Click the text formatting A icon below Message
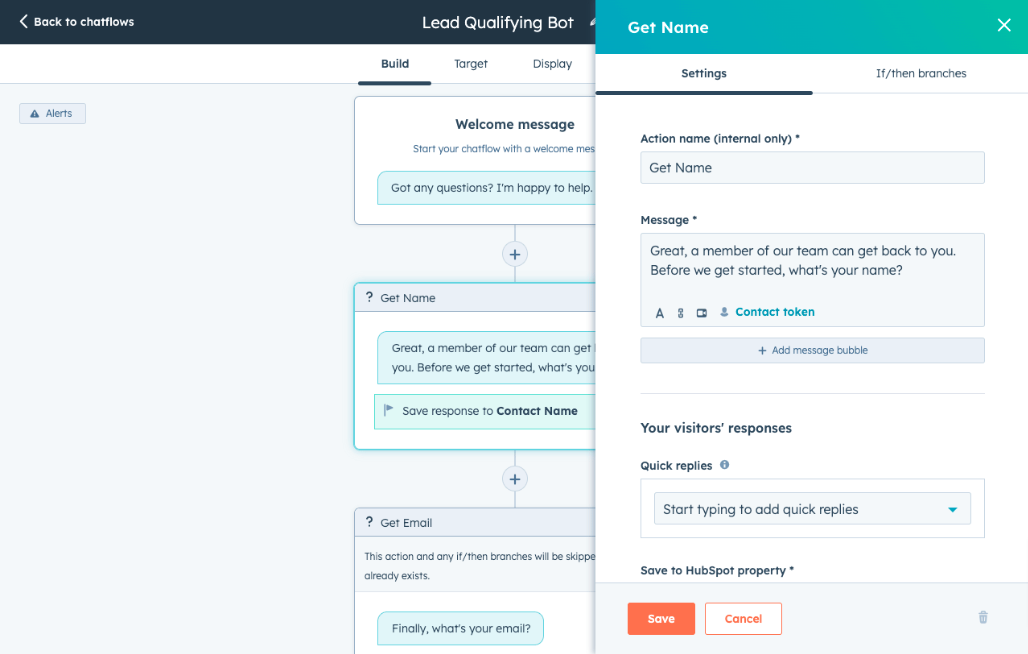The height and width of the screenshot is (654, 1028). click(660, 312)
